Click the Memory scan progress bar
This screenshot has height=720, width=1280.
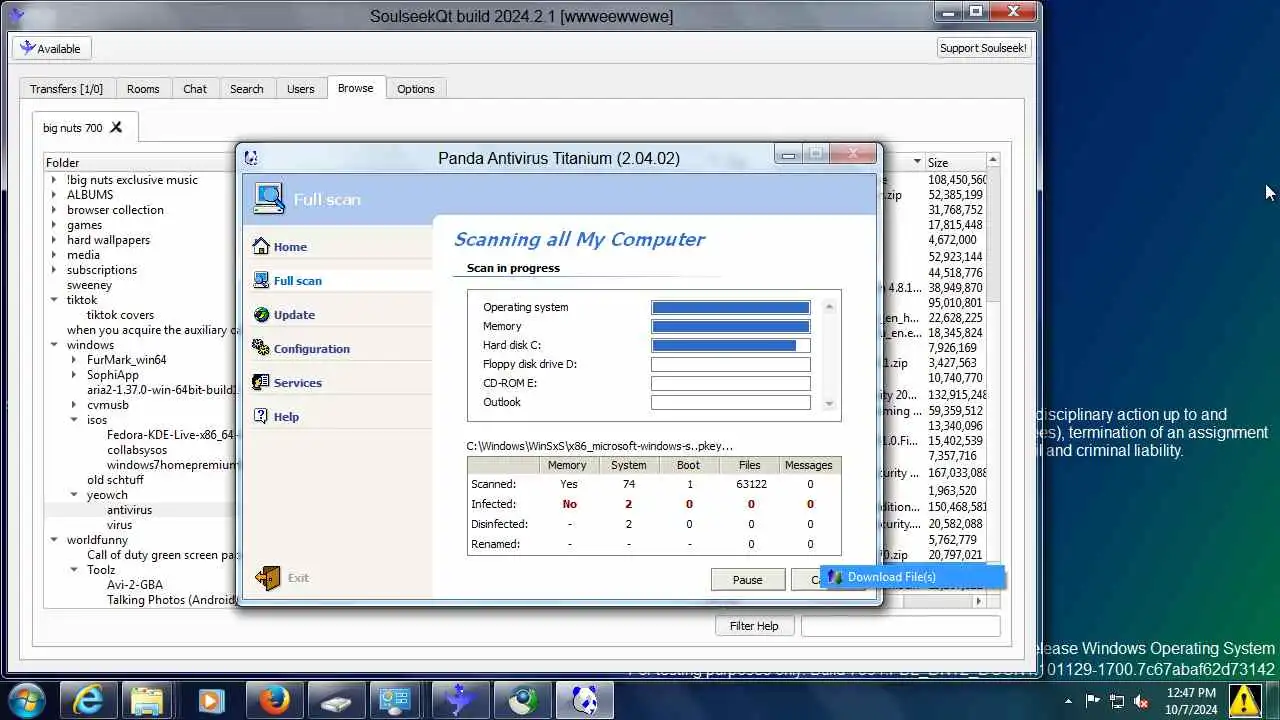[731, 327]
